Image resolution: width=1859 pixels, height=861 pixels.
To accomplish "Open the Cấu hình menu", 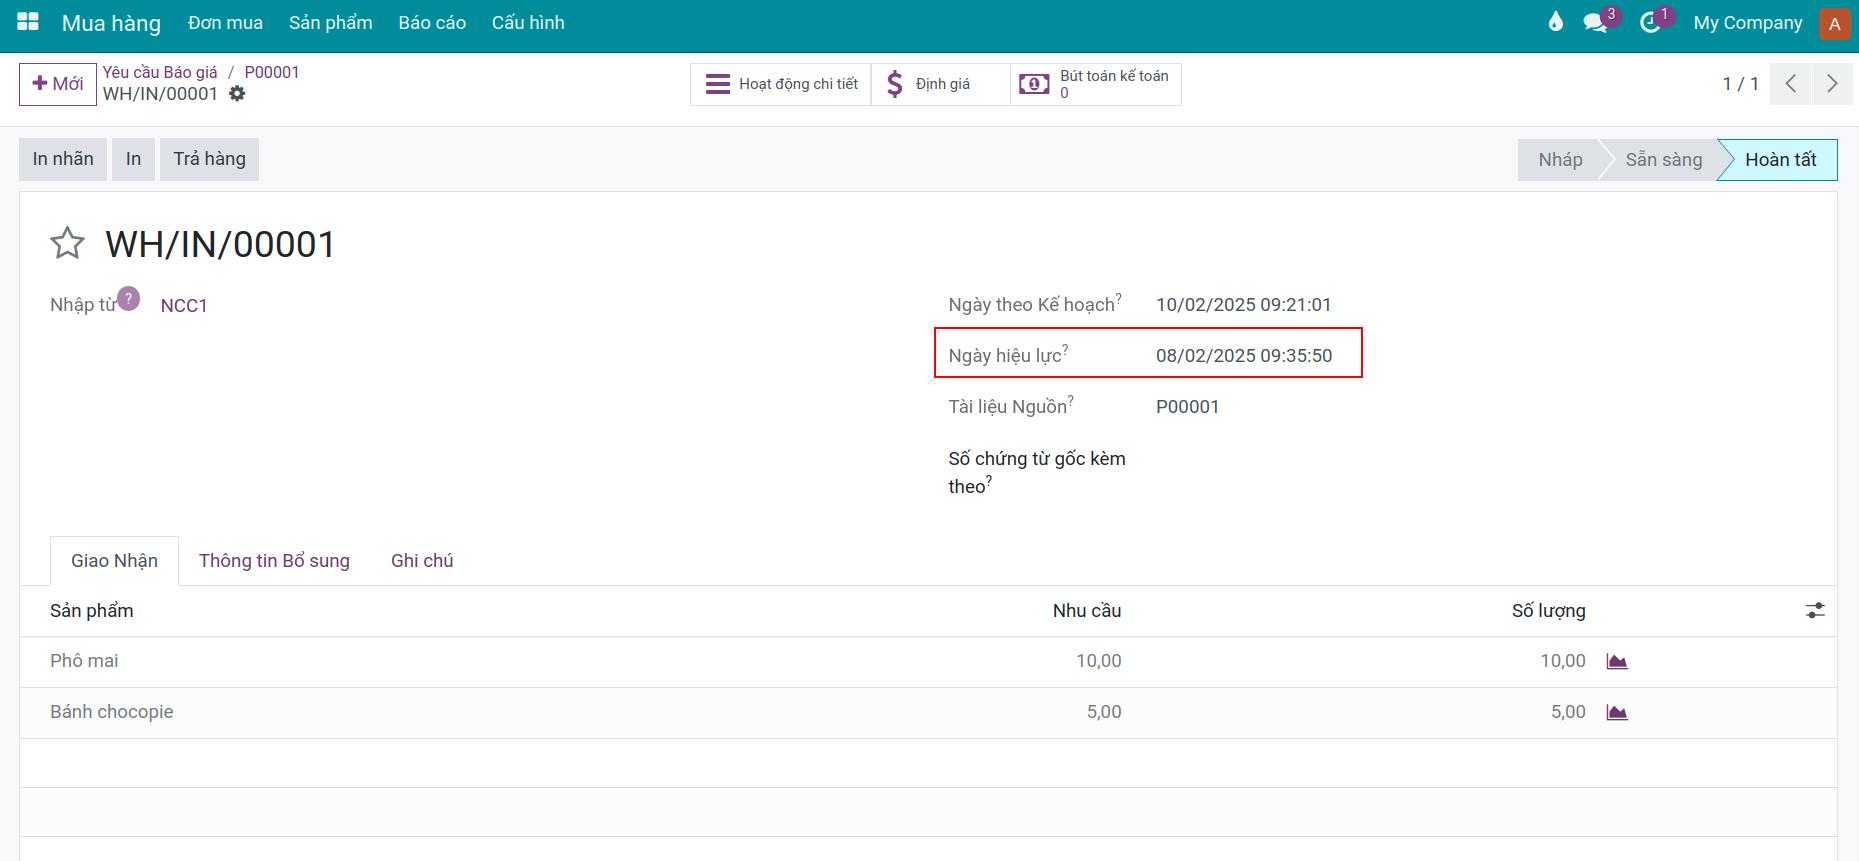I will coord(528,23).
